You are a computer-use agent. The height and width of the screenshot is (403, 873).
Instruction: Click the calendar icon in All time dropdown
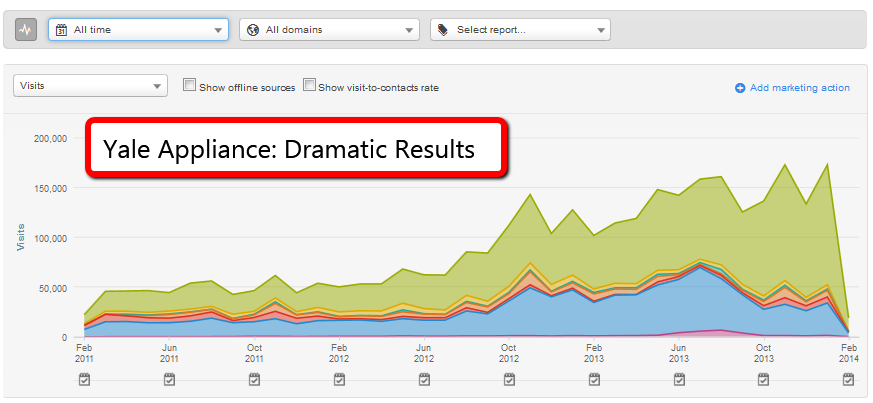click(62, 30)
